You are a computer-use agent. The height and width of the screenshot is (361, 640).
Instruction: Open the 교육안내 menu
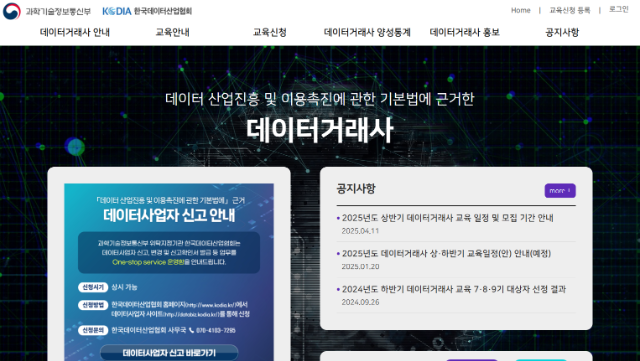coord(172,32)
